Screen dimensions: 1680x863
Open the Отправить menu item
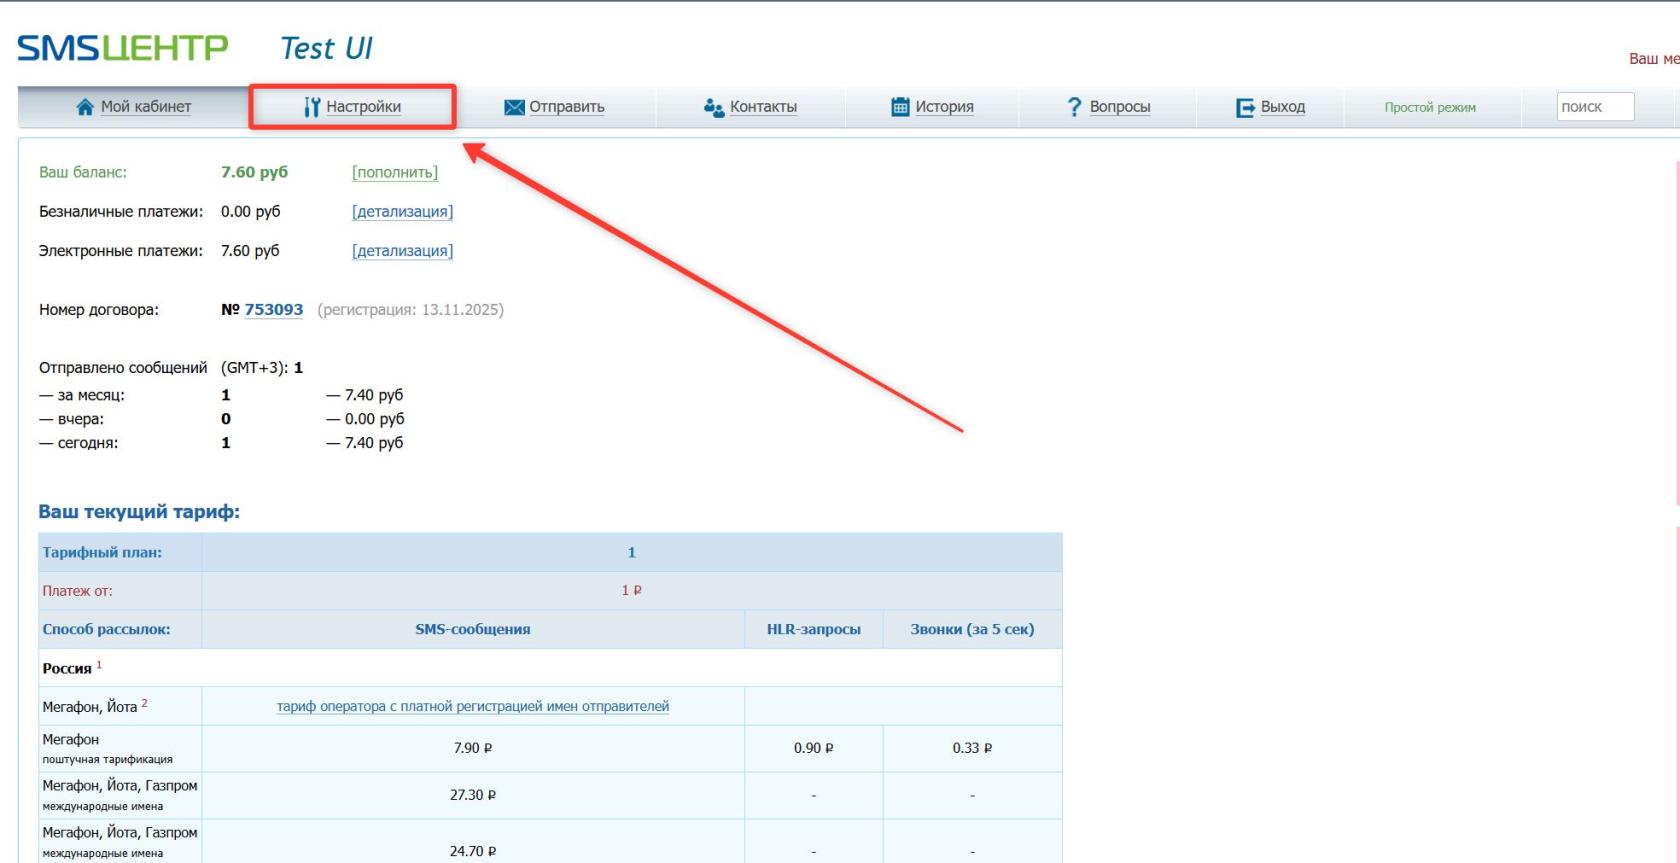[x=567, y=107]
